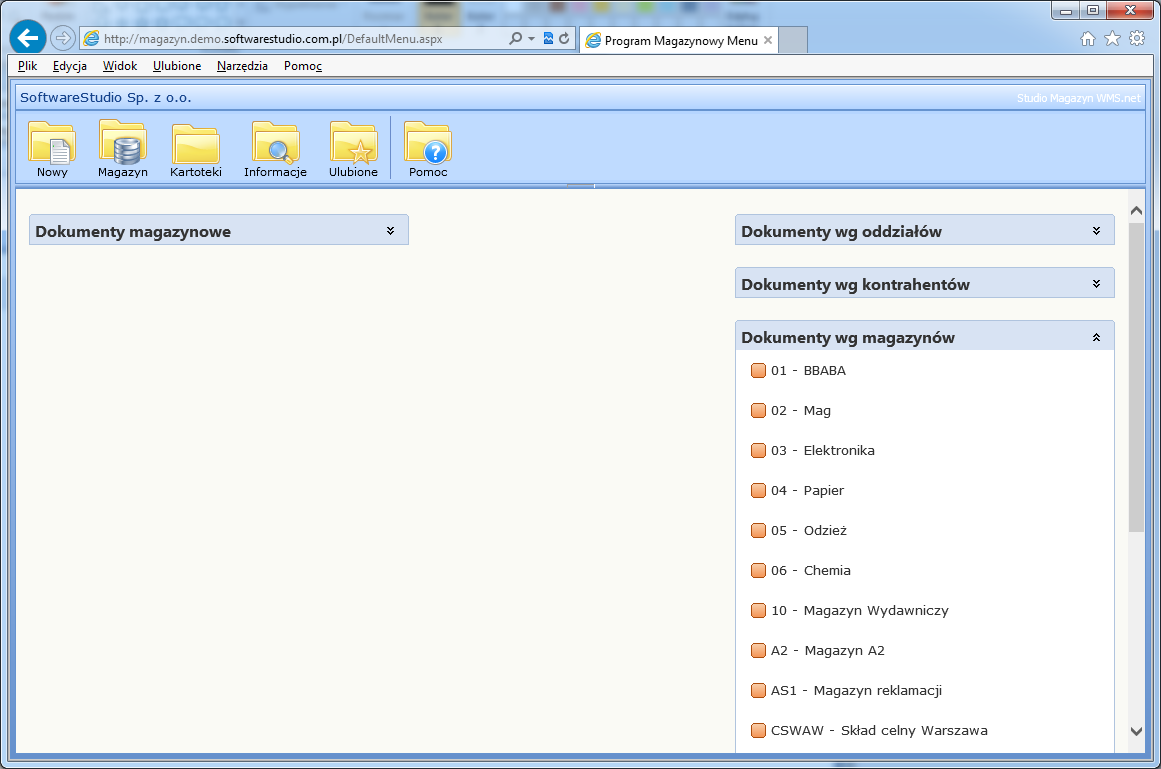Collapse the Dokumenty wg magazynów panel
The width and height of the screenshot is (1161, 769).
[1096, 337]
